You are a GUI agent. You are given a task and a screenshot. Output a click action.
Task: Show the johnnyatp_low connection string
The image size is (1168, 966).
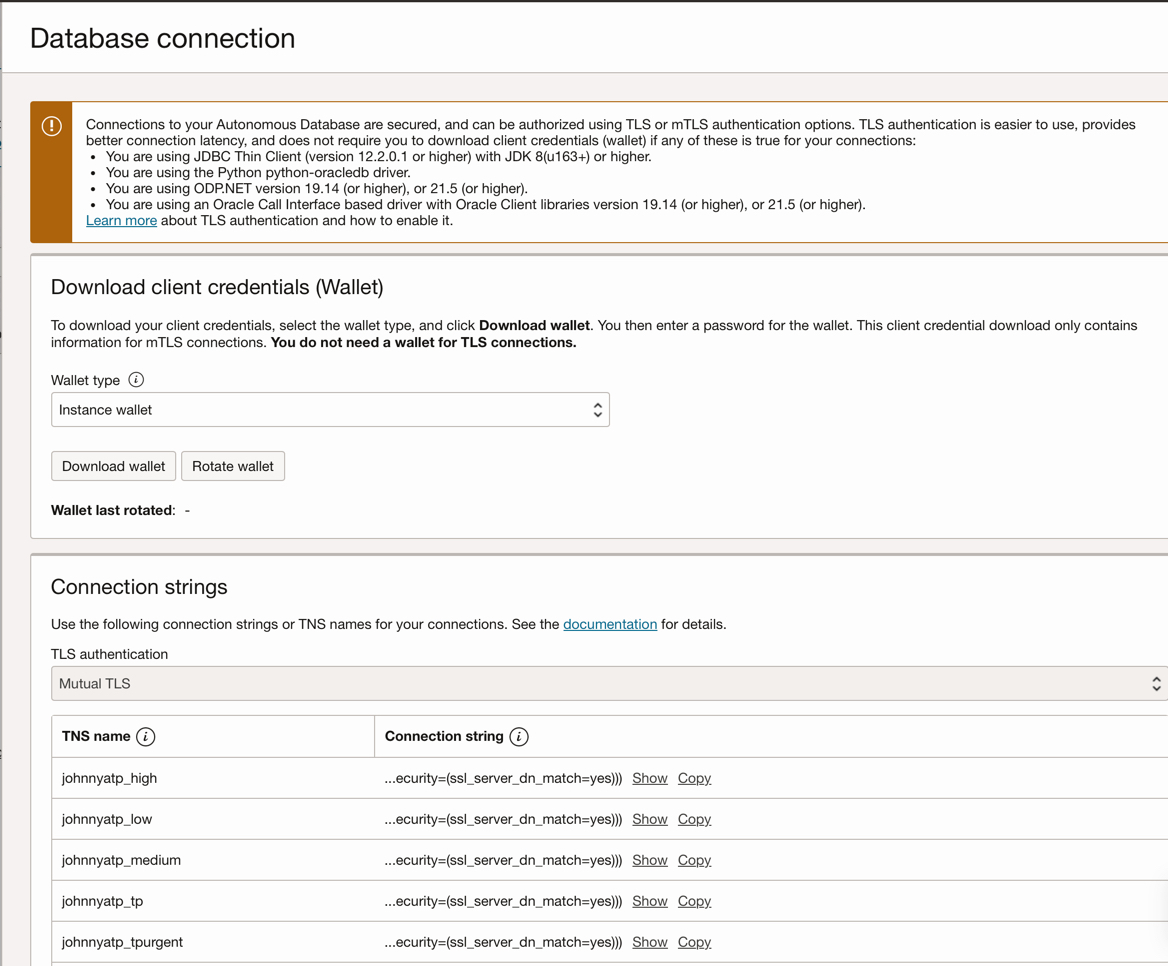[x=650, y=819]
